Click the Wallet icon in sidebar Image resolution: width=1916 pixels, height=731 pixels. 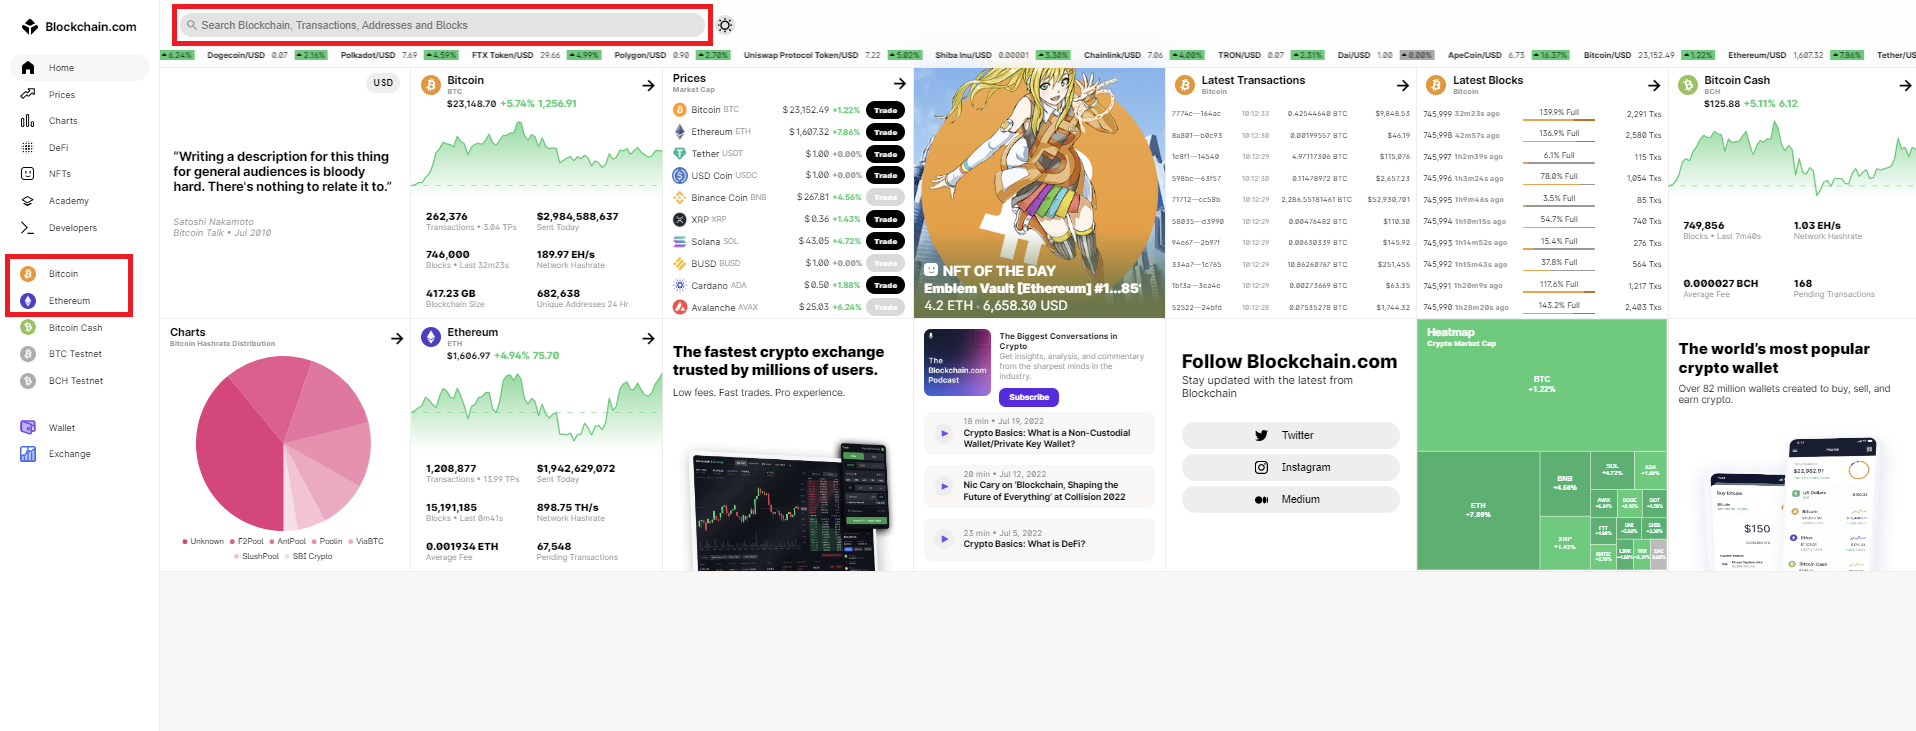28,428
